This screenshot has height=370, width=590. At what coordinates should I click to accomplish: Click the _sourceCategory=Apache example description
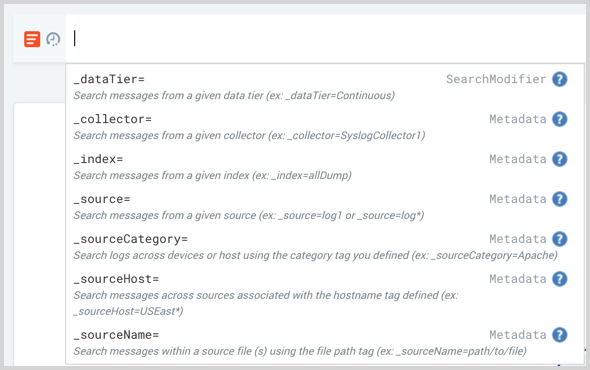tap(315, 256)
